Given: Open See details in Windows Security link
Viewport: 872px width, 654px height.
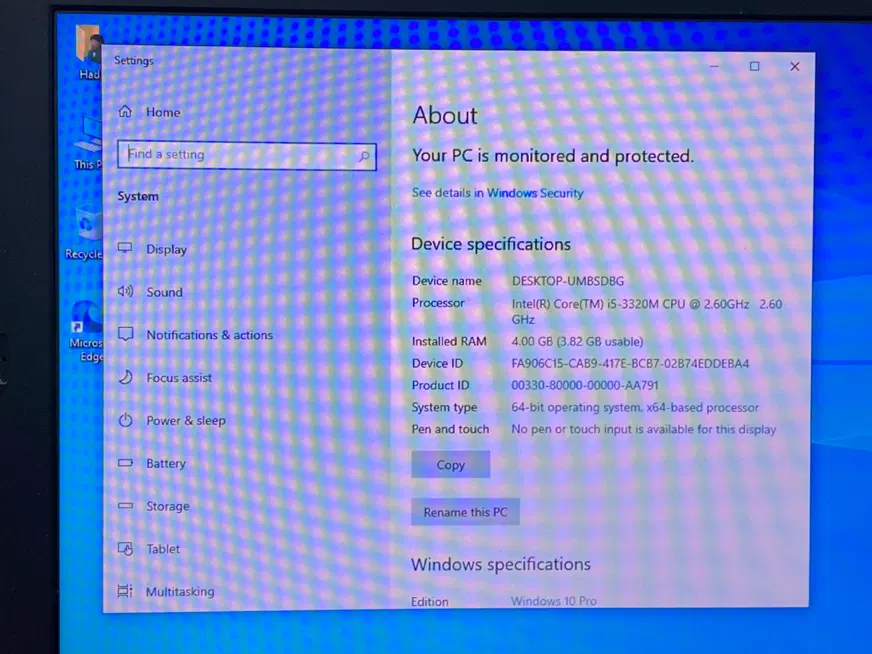Looking at the screenshot, I should 497,193.
